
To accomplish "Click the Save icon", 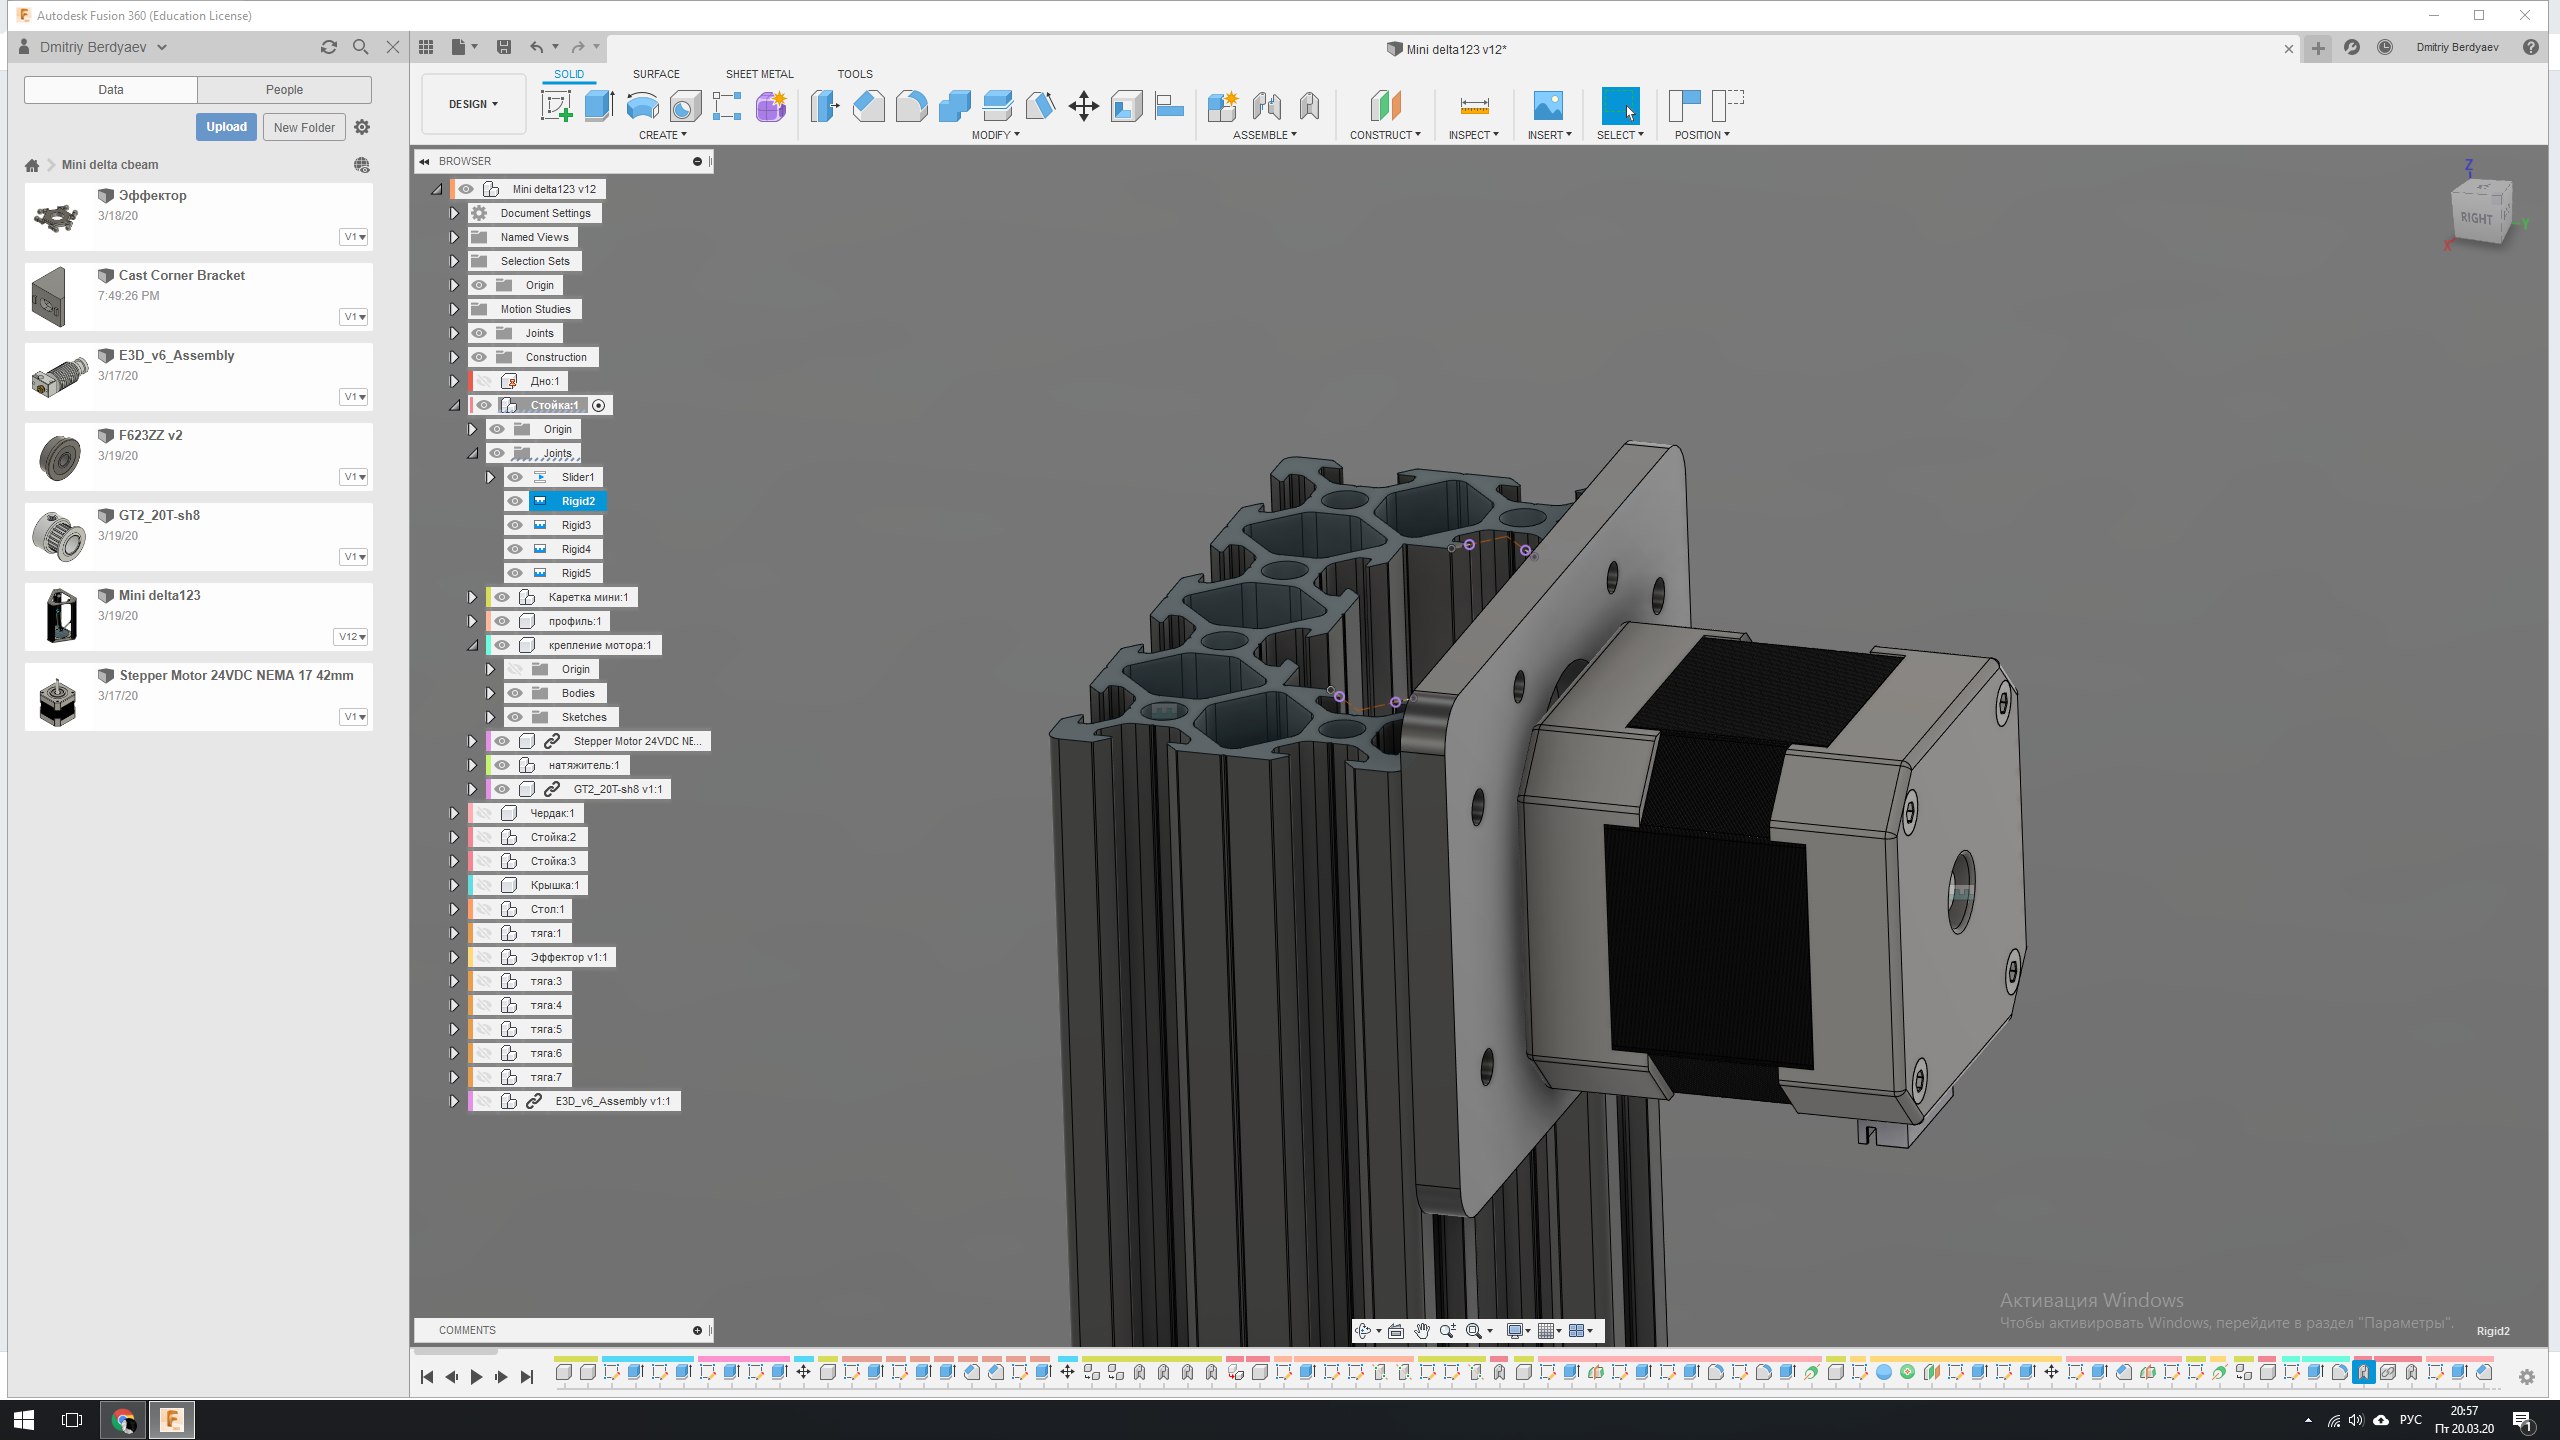I will 504,47.
